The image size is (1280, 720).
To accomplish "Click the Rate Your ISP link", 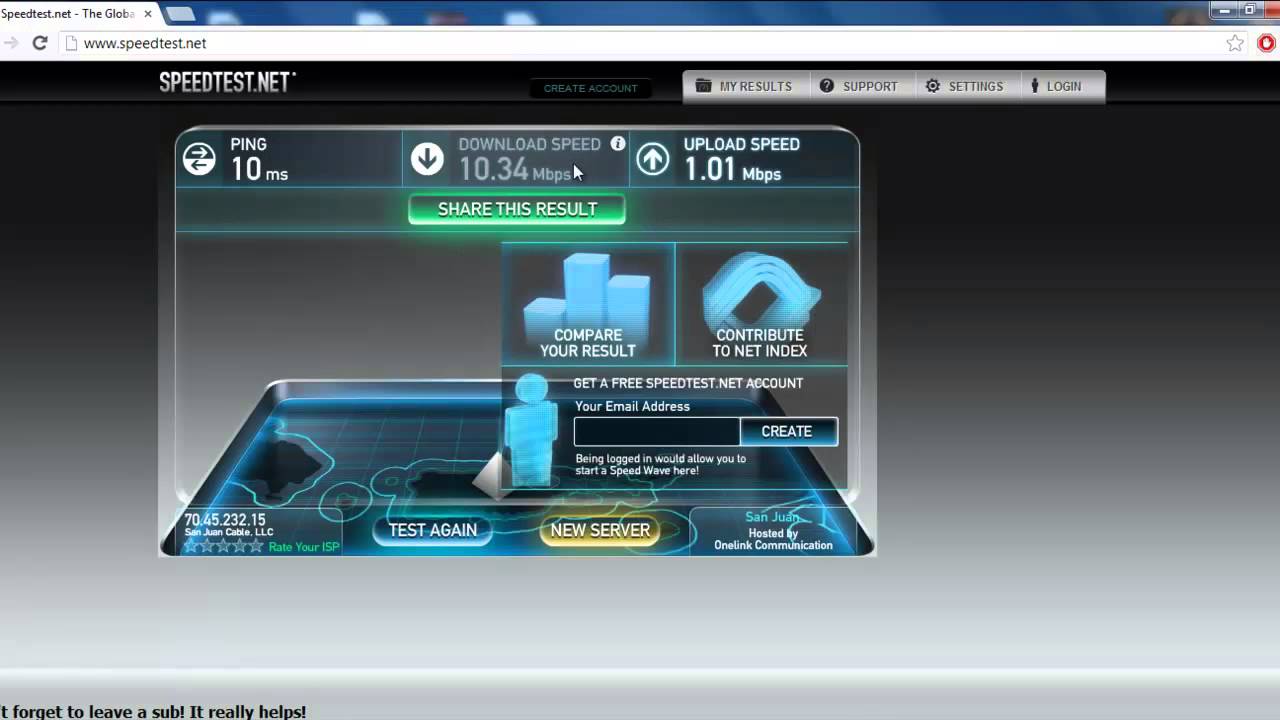I will click(x=304, y=547).
